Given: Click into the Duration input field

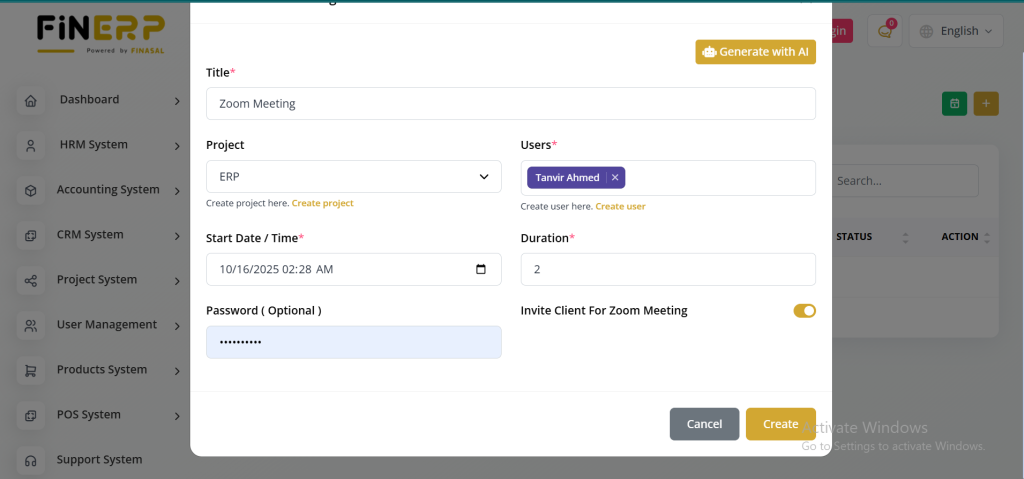Looking at the screenshot, I should [667, 269].
